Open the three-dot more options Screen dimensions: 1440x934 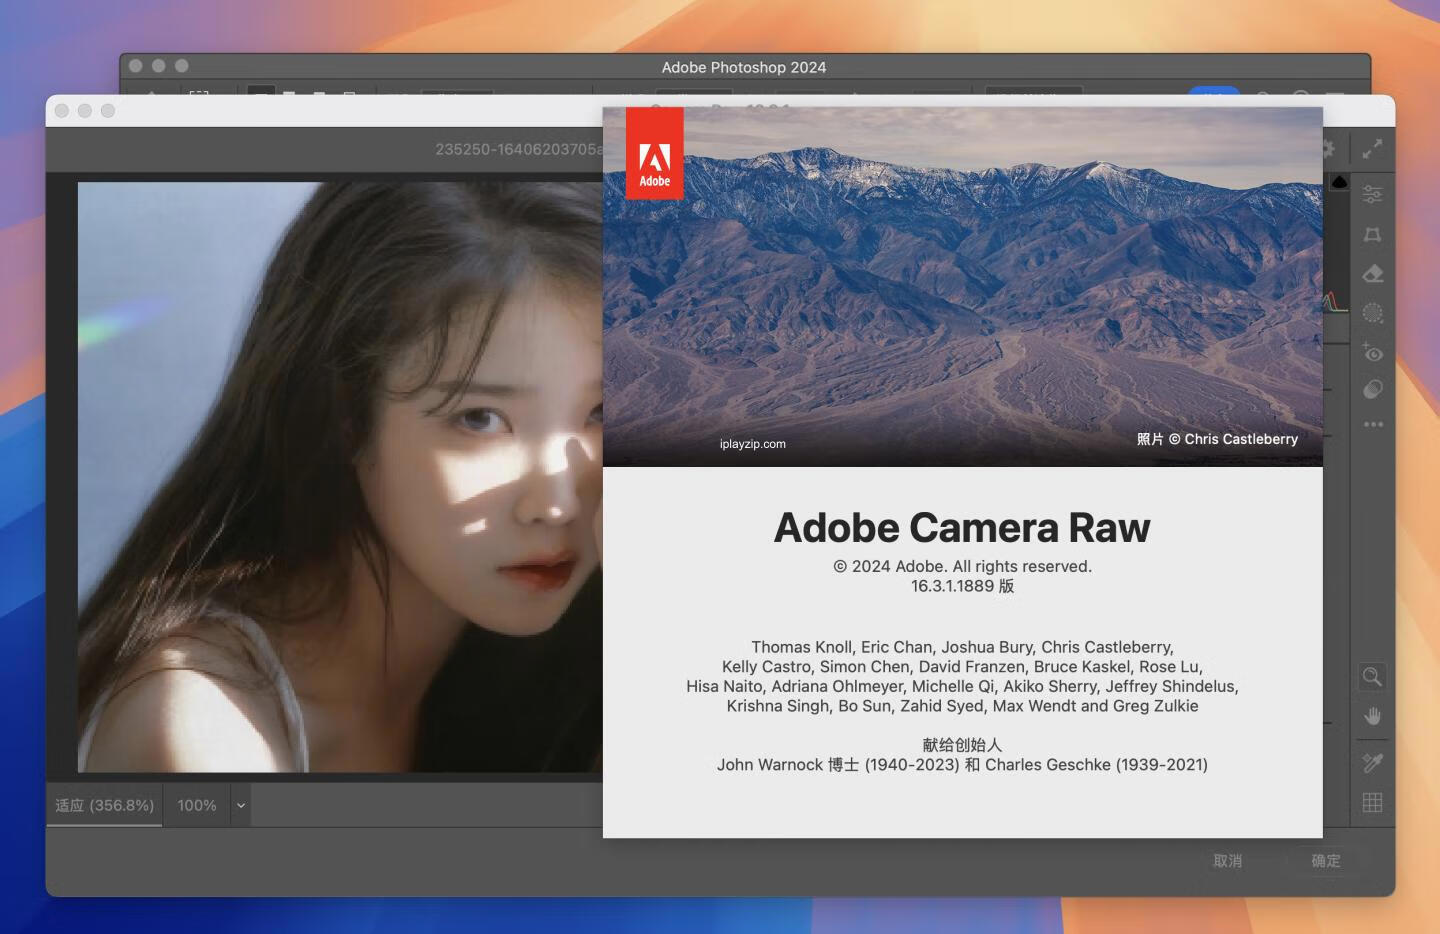coord(1373,424)
